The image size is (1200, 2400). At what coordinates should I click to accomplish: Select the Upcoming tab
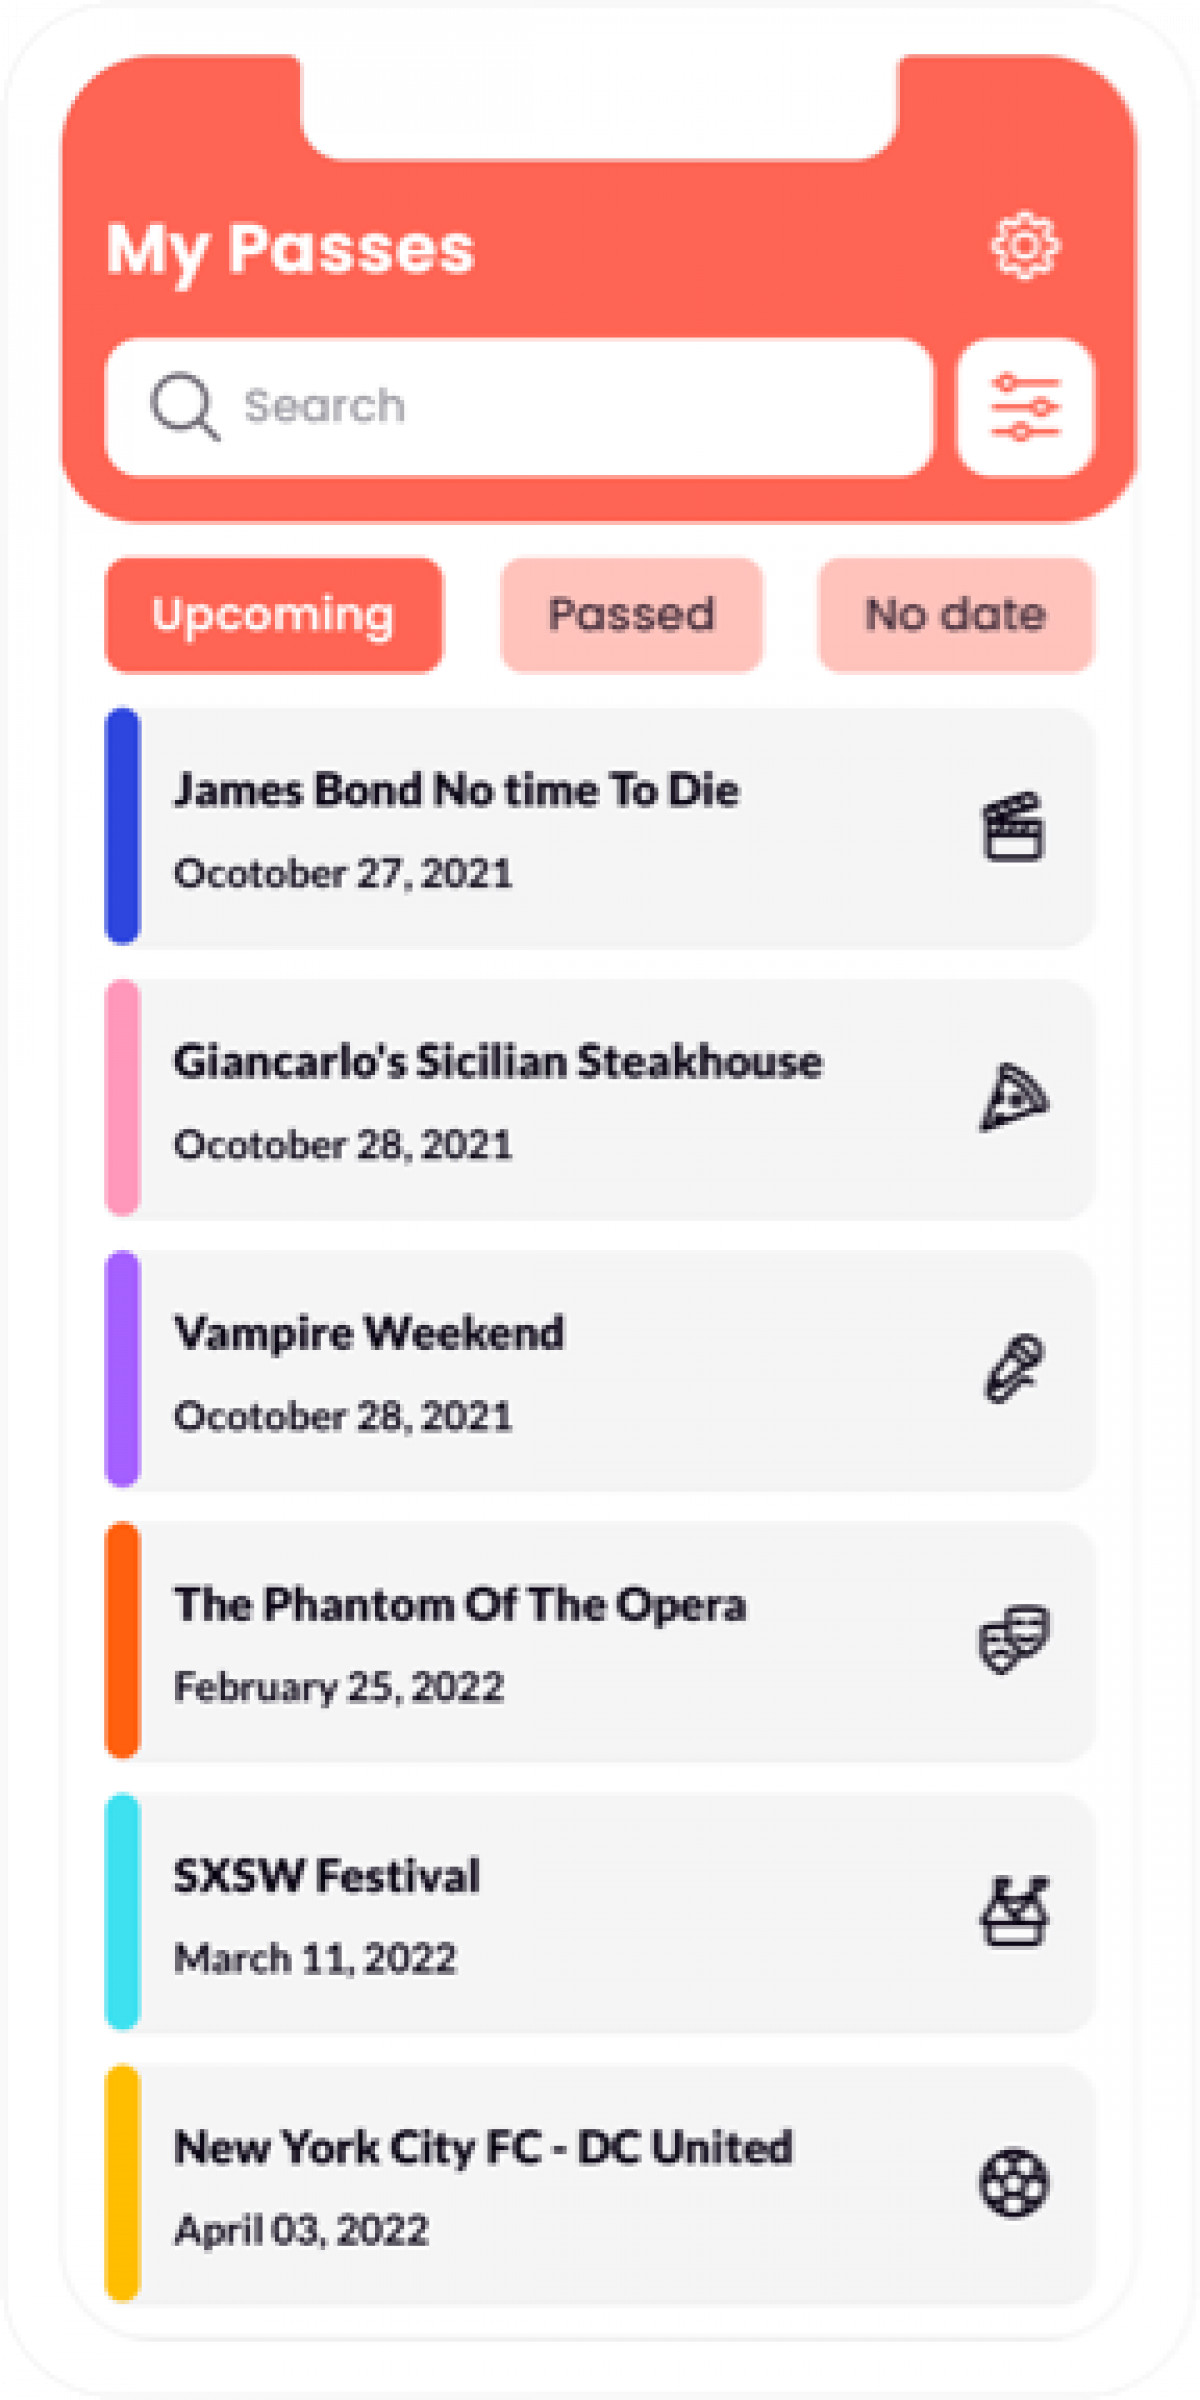tap(273, 615)
